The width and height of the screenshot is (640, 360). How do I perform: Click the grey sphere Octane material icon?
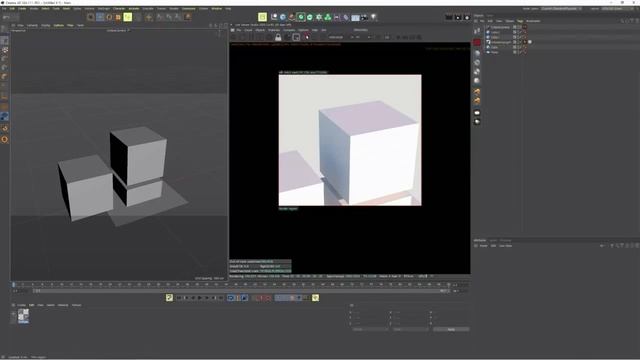(477, 53)
